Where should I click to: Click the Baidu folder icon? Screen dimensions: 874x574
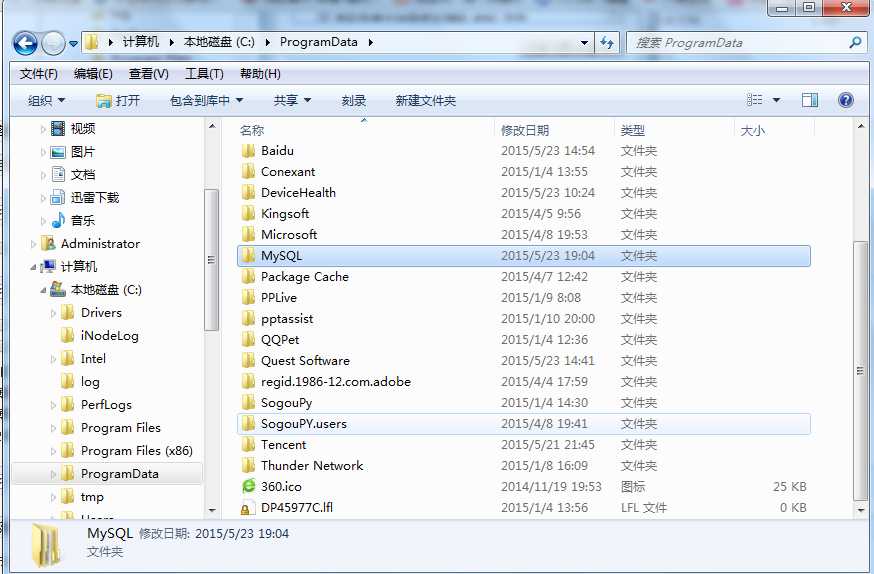(249, 151)
